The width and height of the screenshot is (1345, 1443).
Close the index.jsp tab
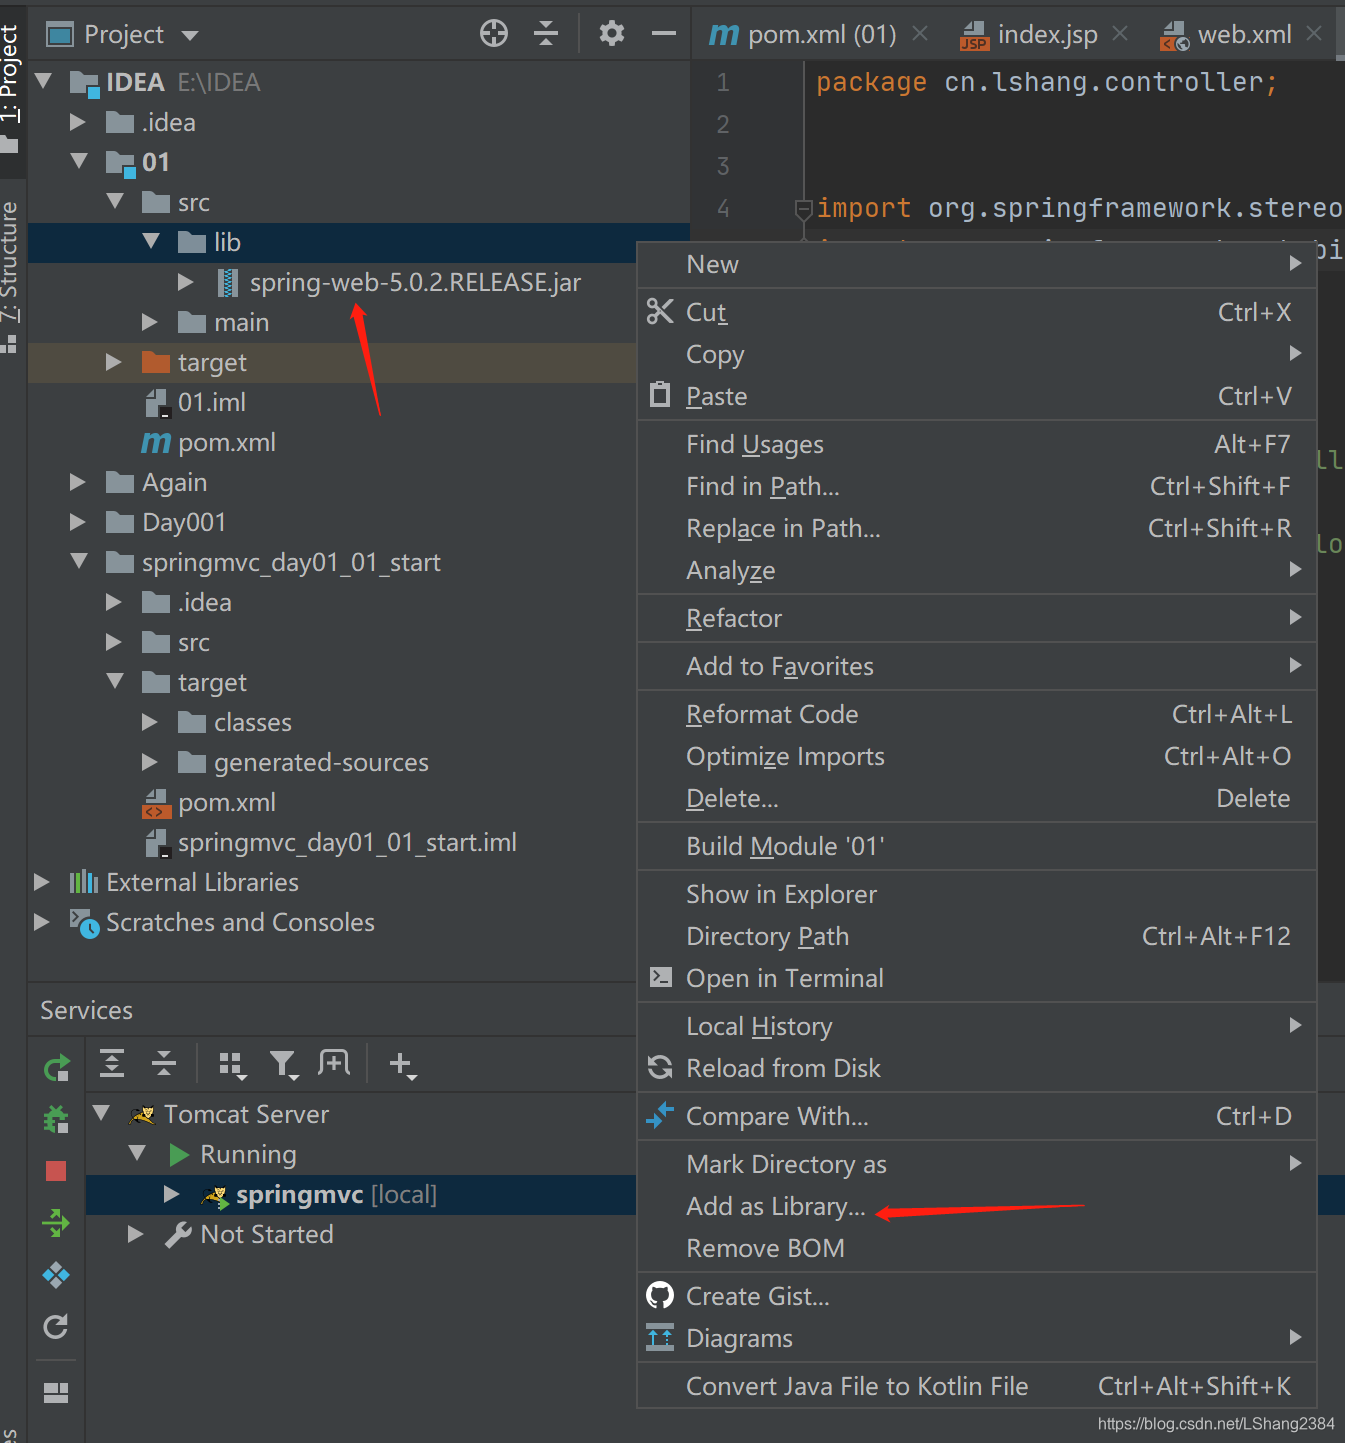coord(1120,34)
